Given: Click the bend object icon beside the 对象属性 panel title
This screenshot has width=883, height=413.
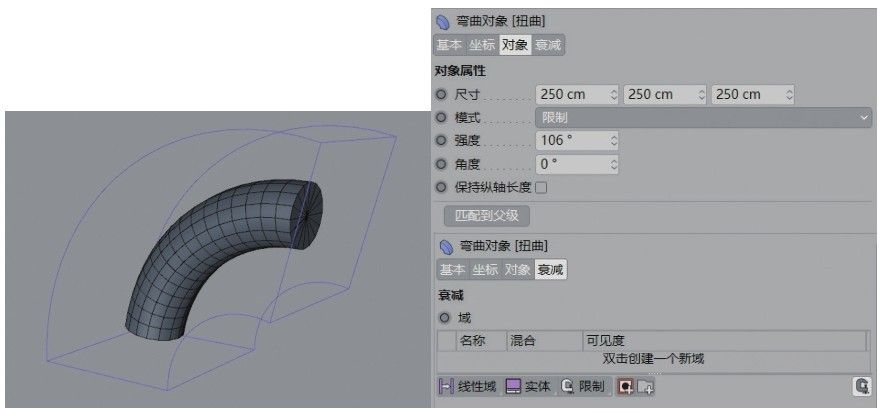Looking at the screenshot, I should [x=443, y=22].
